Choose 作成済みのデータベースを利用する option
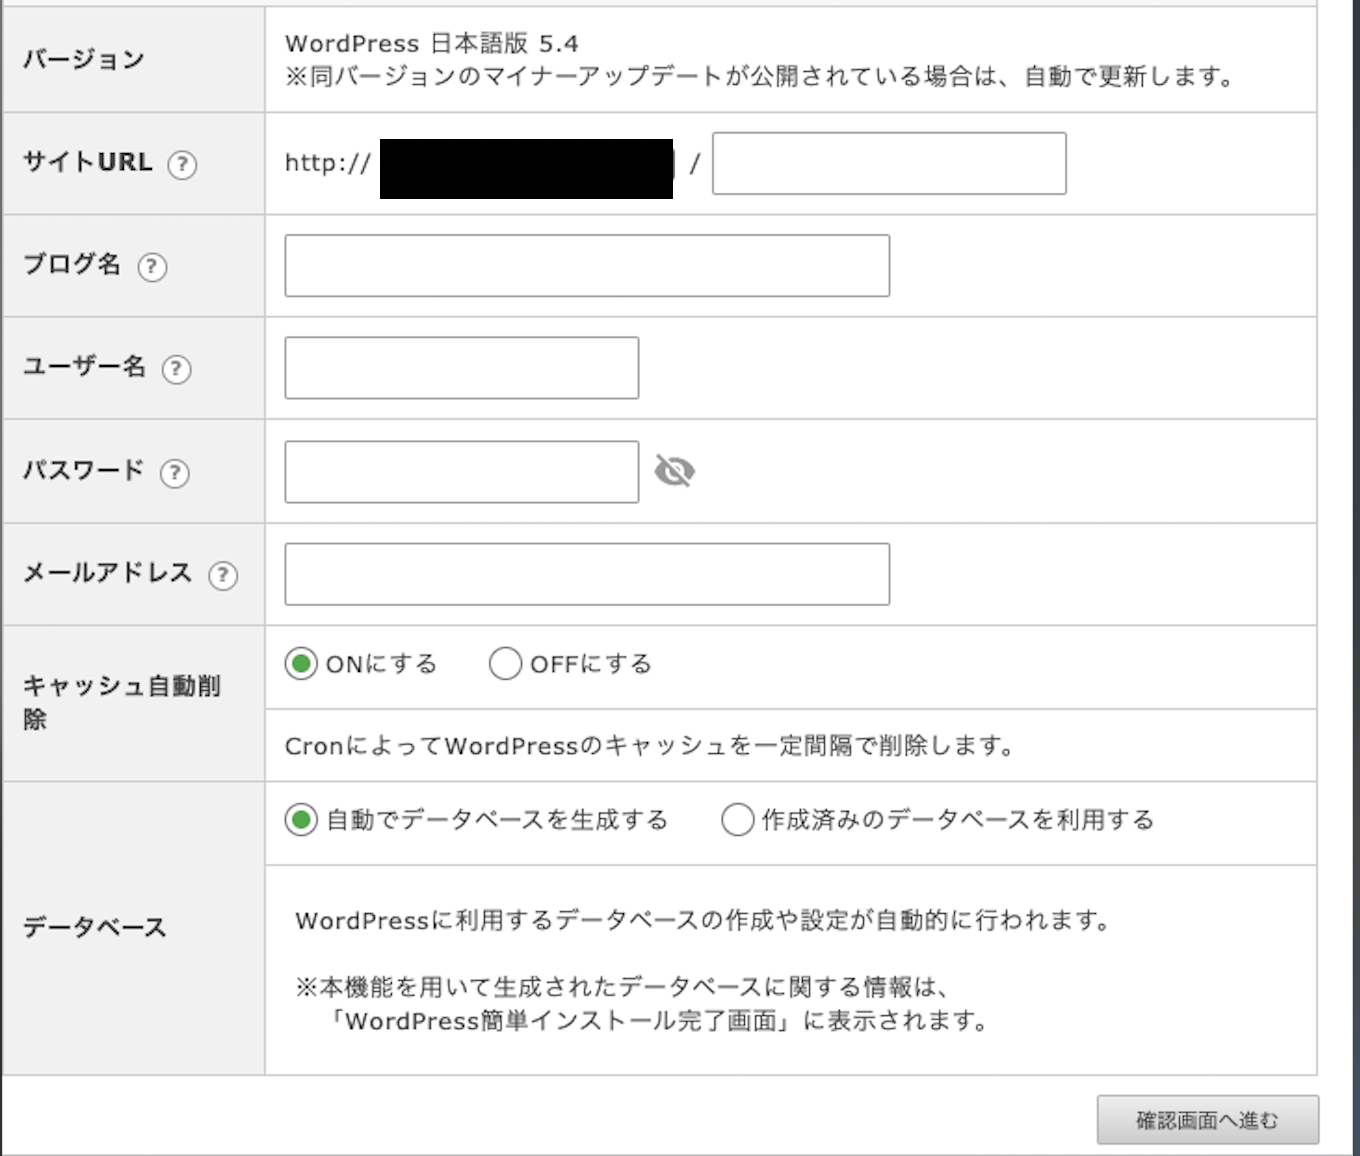This screenshot has width=1360, height=1156. [x=737, y=820]
